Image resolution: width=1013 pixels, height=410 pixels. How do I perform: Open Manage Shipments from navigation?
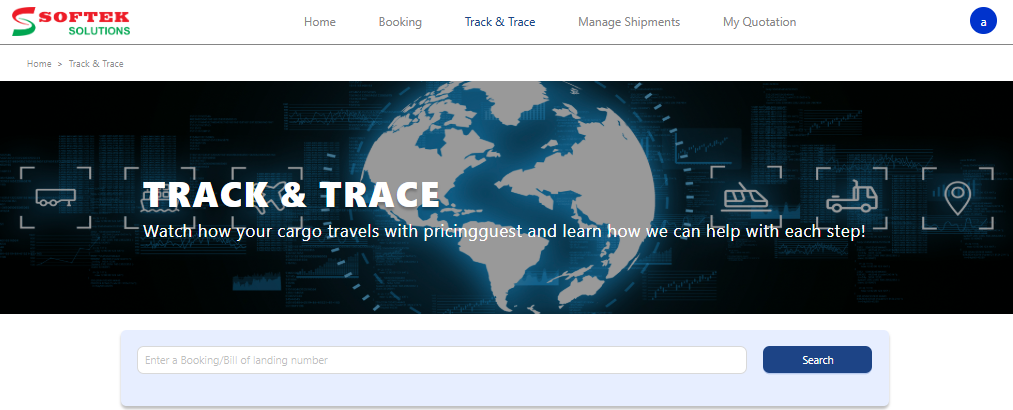[629, 22]
